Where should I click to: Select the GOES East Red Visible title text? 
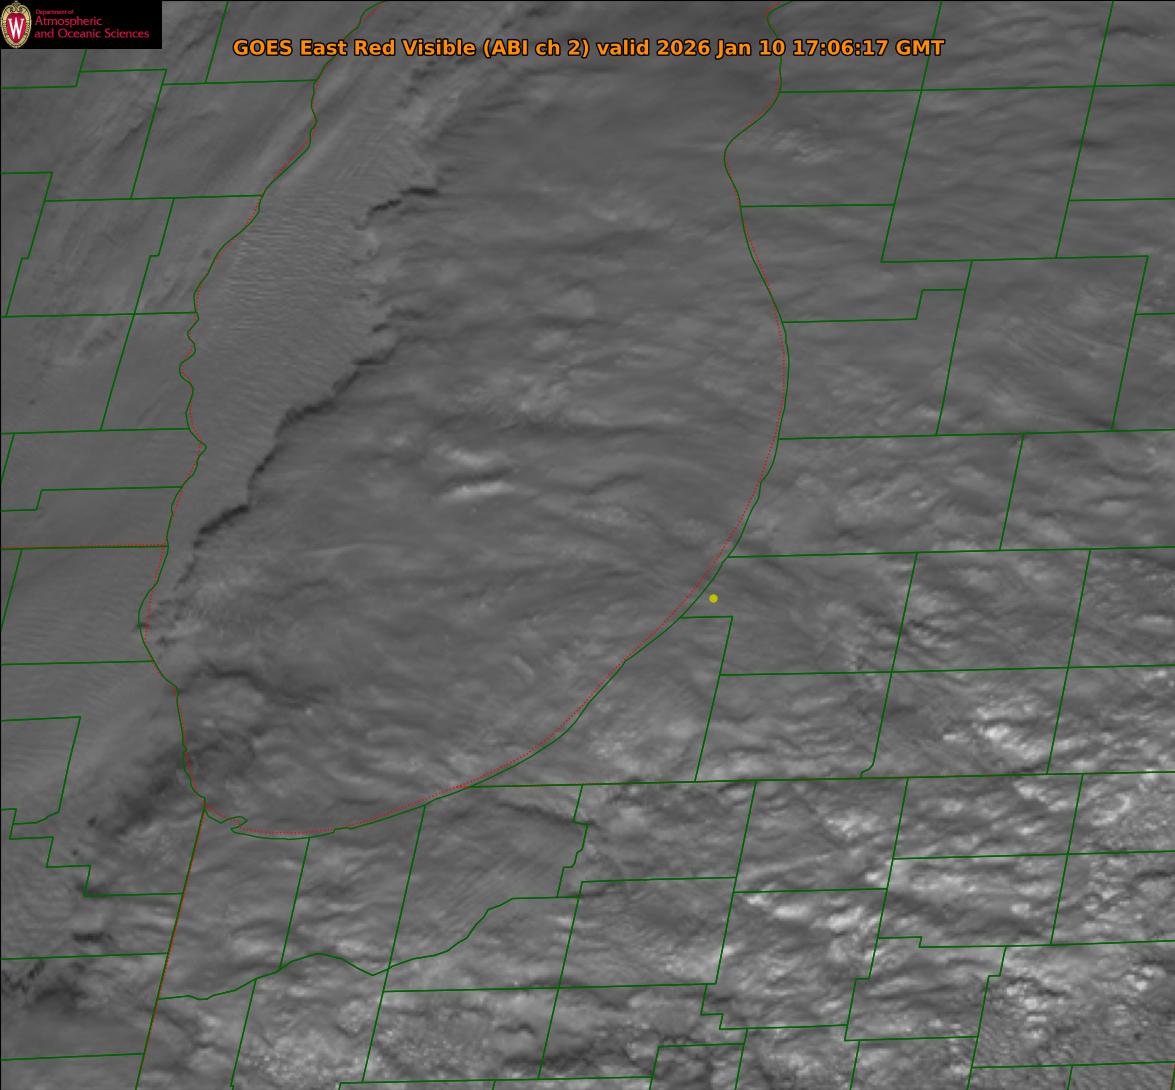tap(354, 47)
